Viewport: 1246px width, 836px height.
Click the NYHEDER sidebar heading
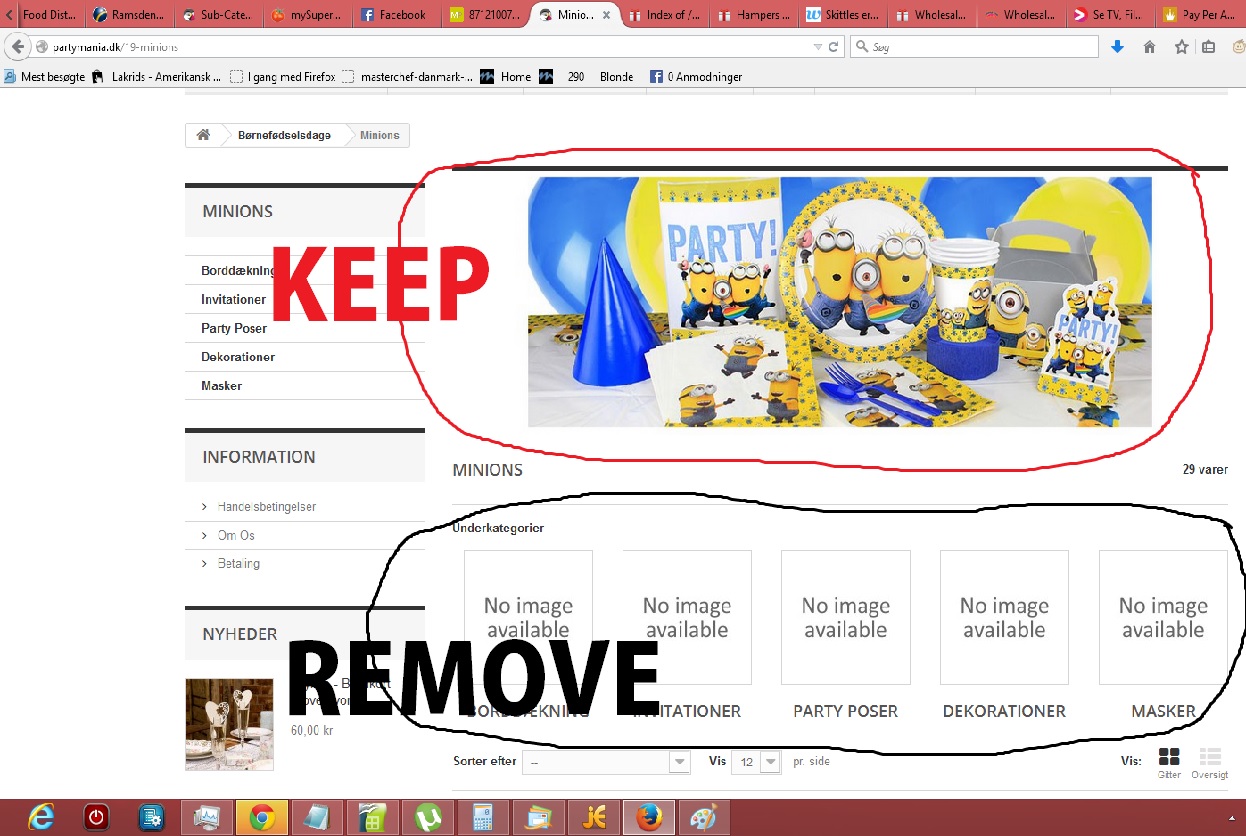(239, 634)
